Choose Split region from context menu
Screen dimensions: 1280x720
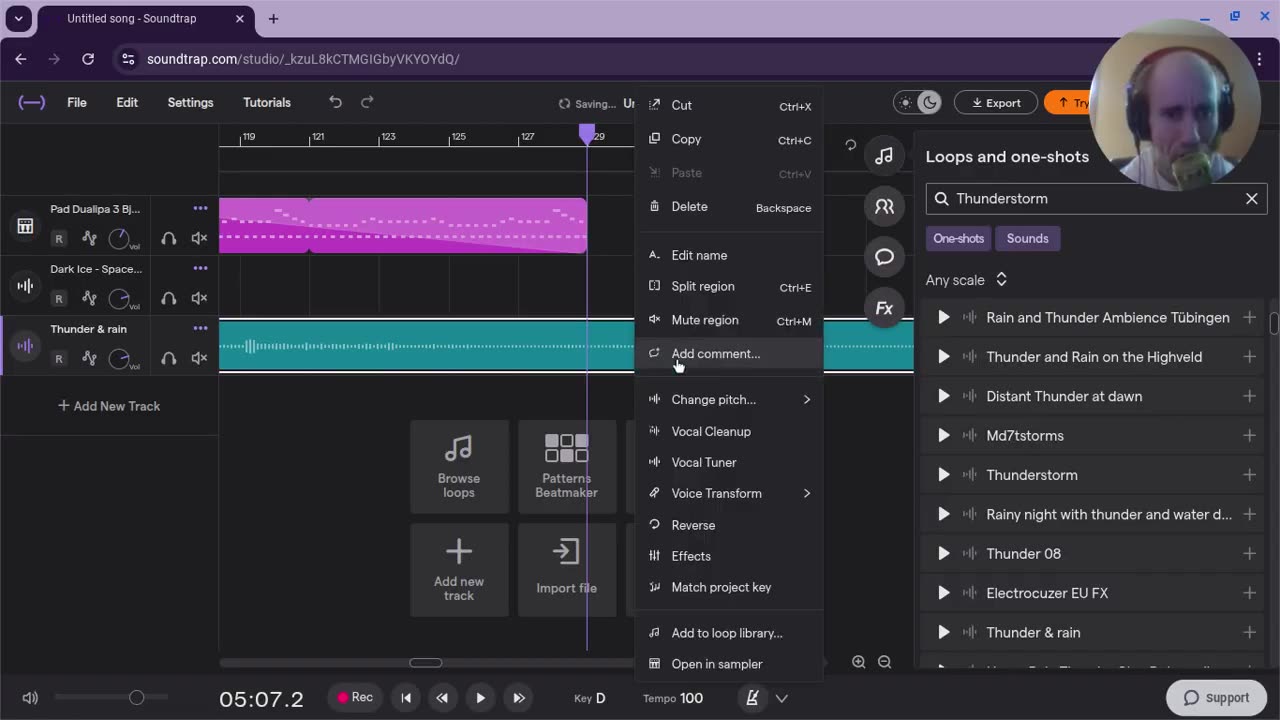[x=729, y=286]
